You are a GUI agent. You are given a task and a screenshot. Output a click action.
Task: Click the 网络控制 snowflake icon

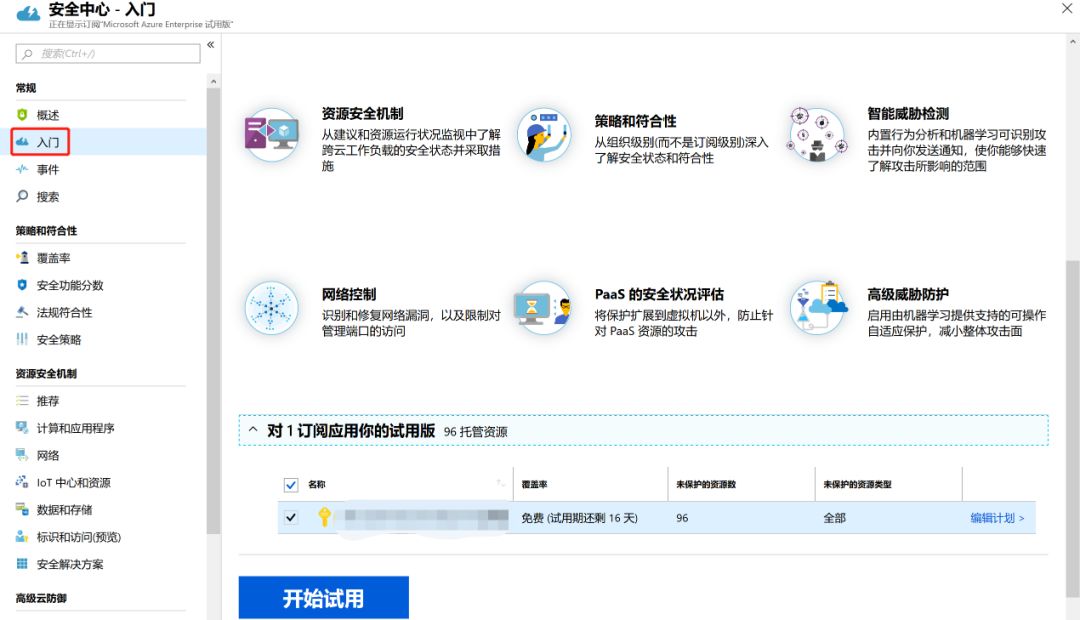pos(272,307)
